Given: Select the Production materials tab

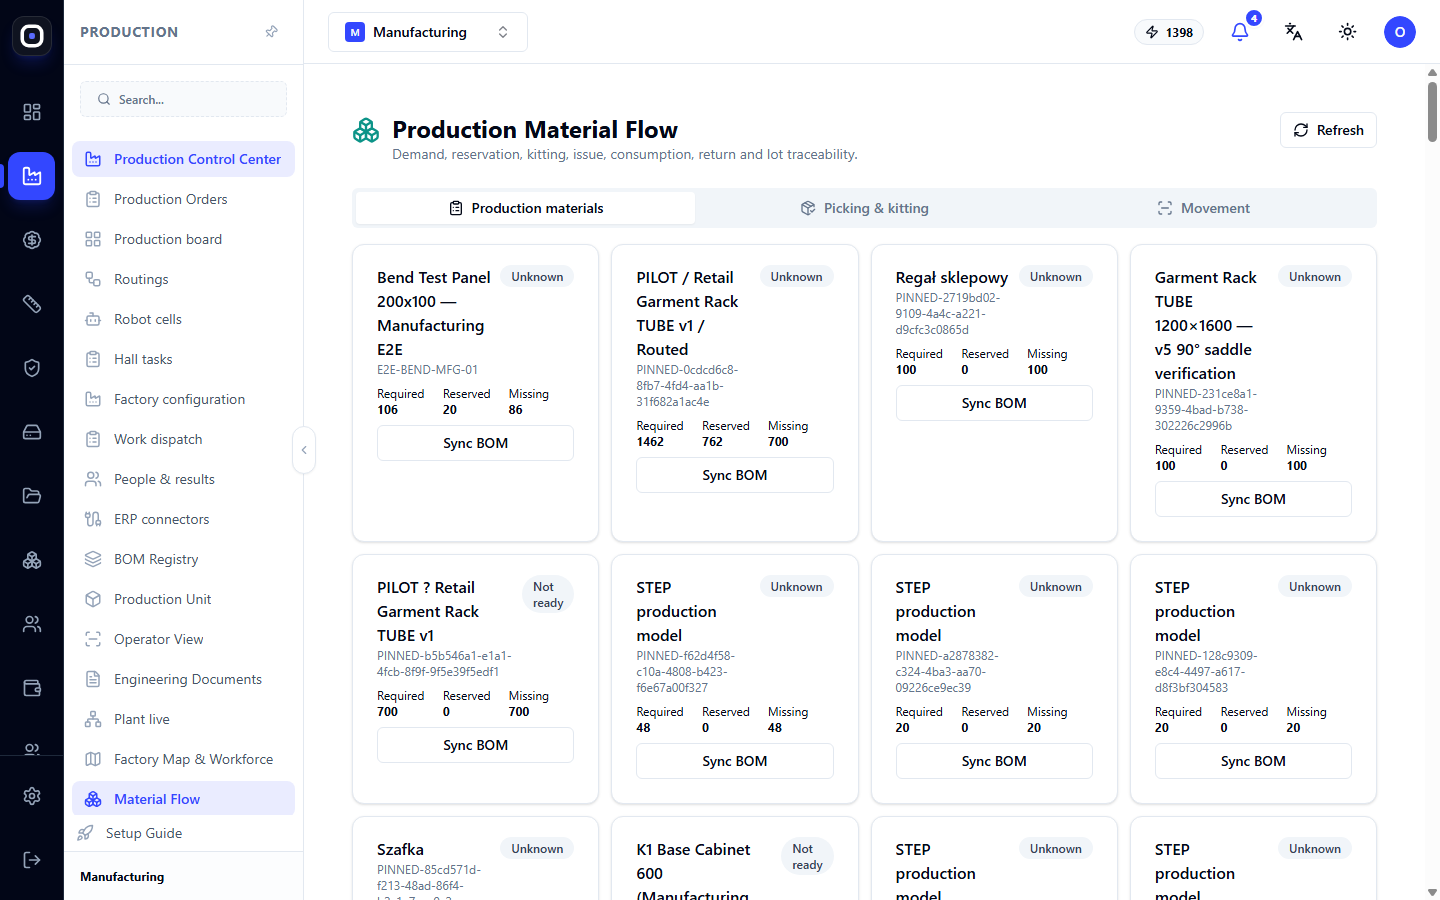Looking at the screenshot, I should [526, 208].
